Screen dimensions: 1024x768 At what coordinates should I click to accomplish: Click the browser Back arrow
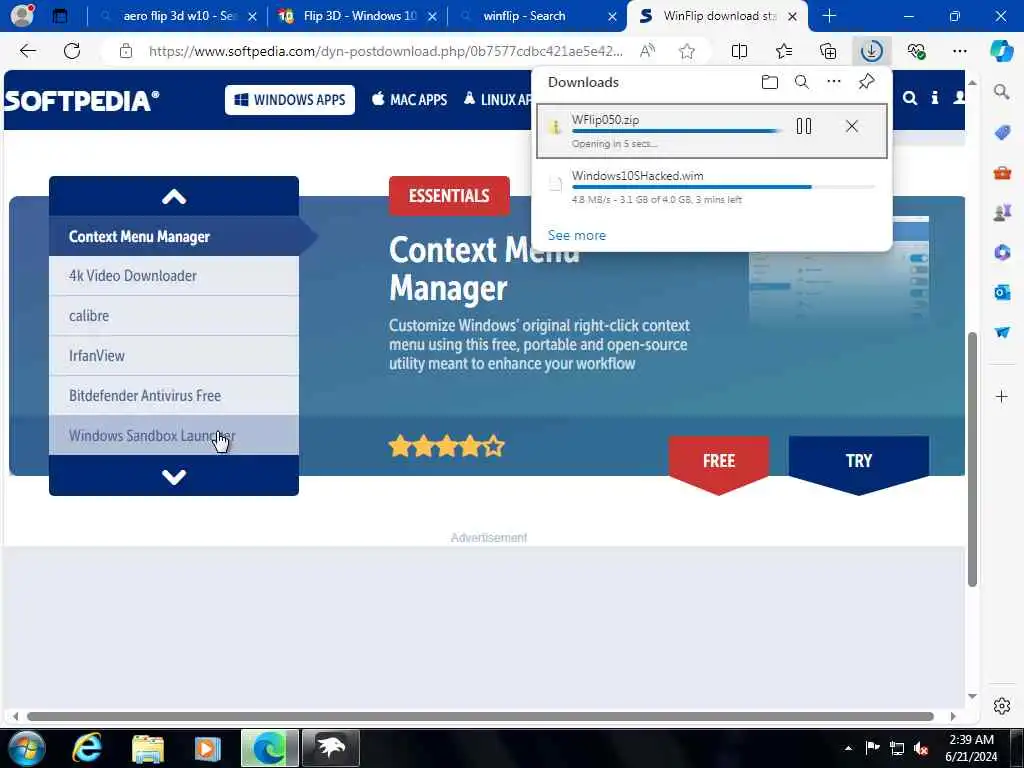click(x=27, y=51)
